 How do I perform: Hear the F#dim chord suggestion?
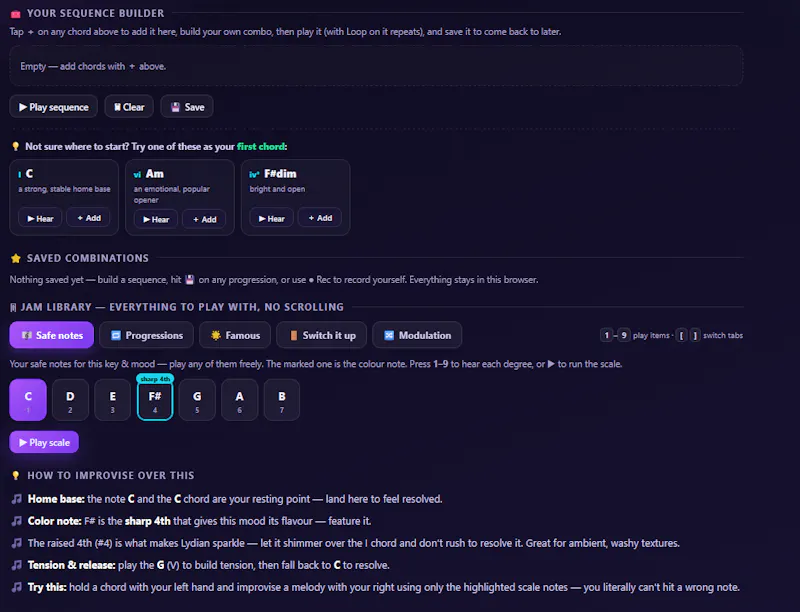point(271,218)
